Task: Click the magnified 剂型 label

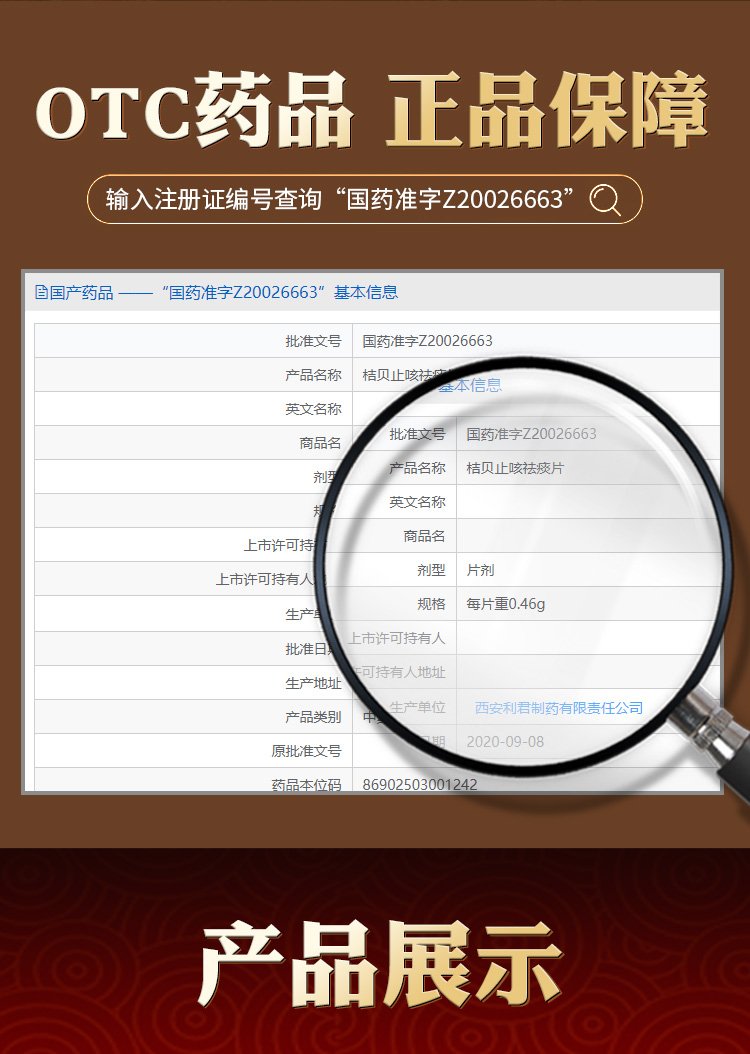Action: tap(431, 570)
